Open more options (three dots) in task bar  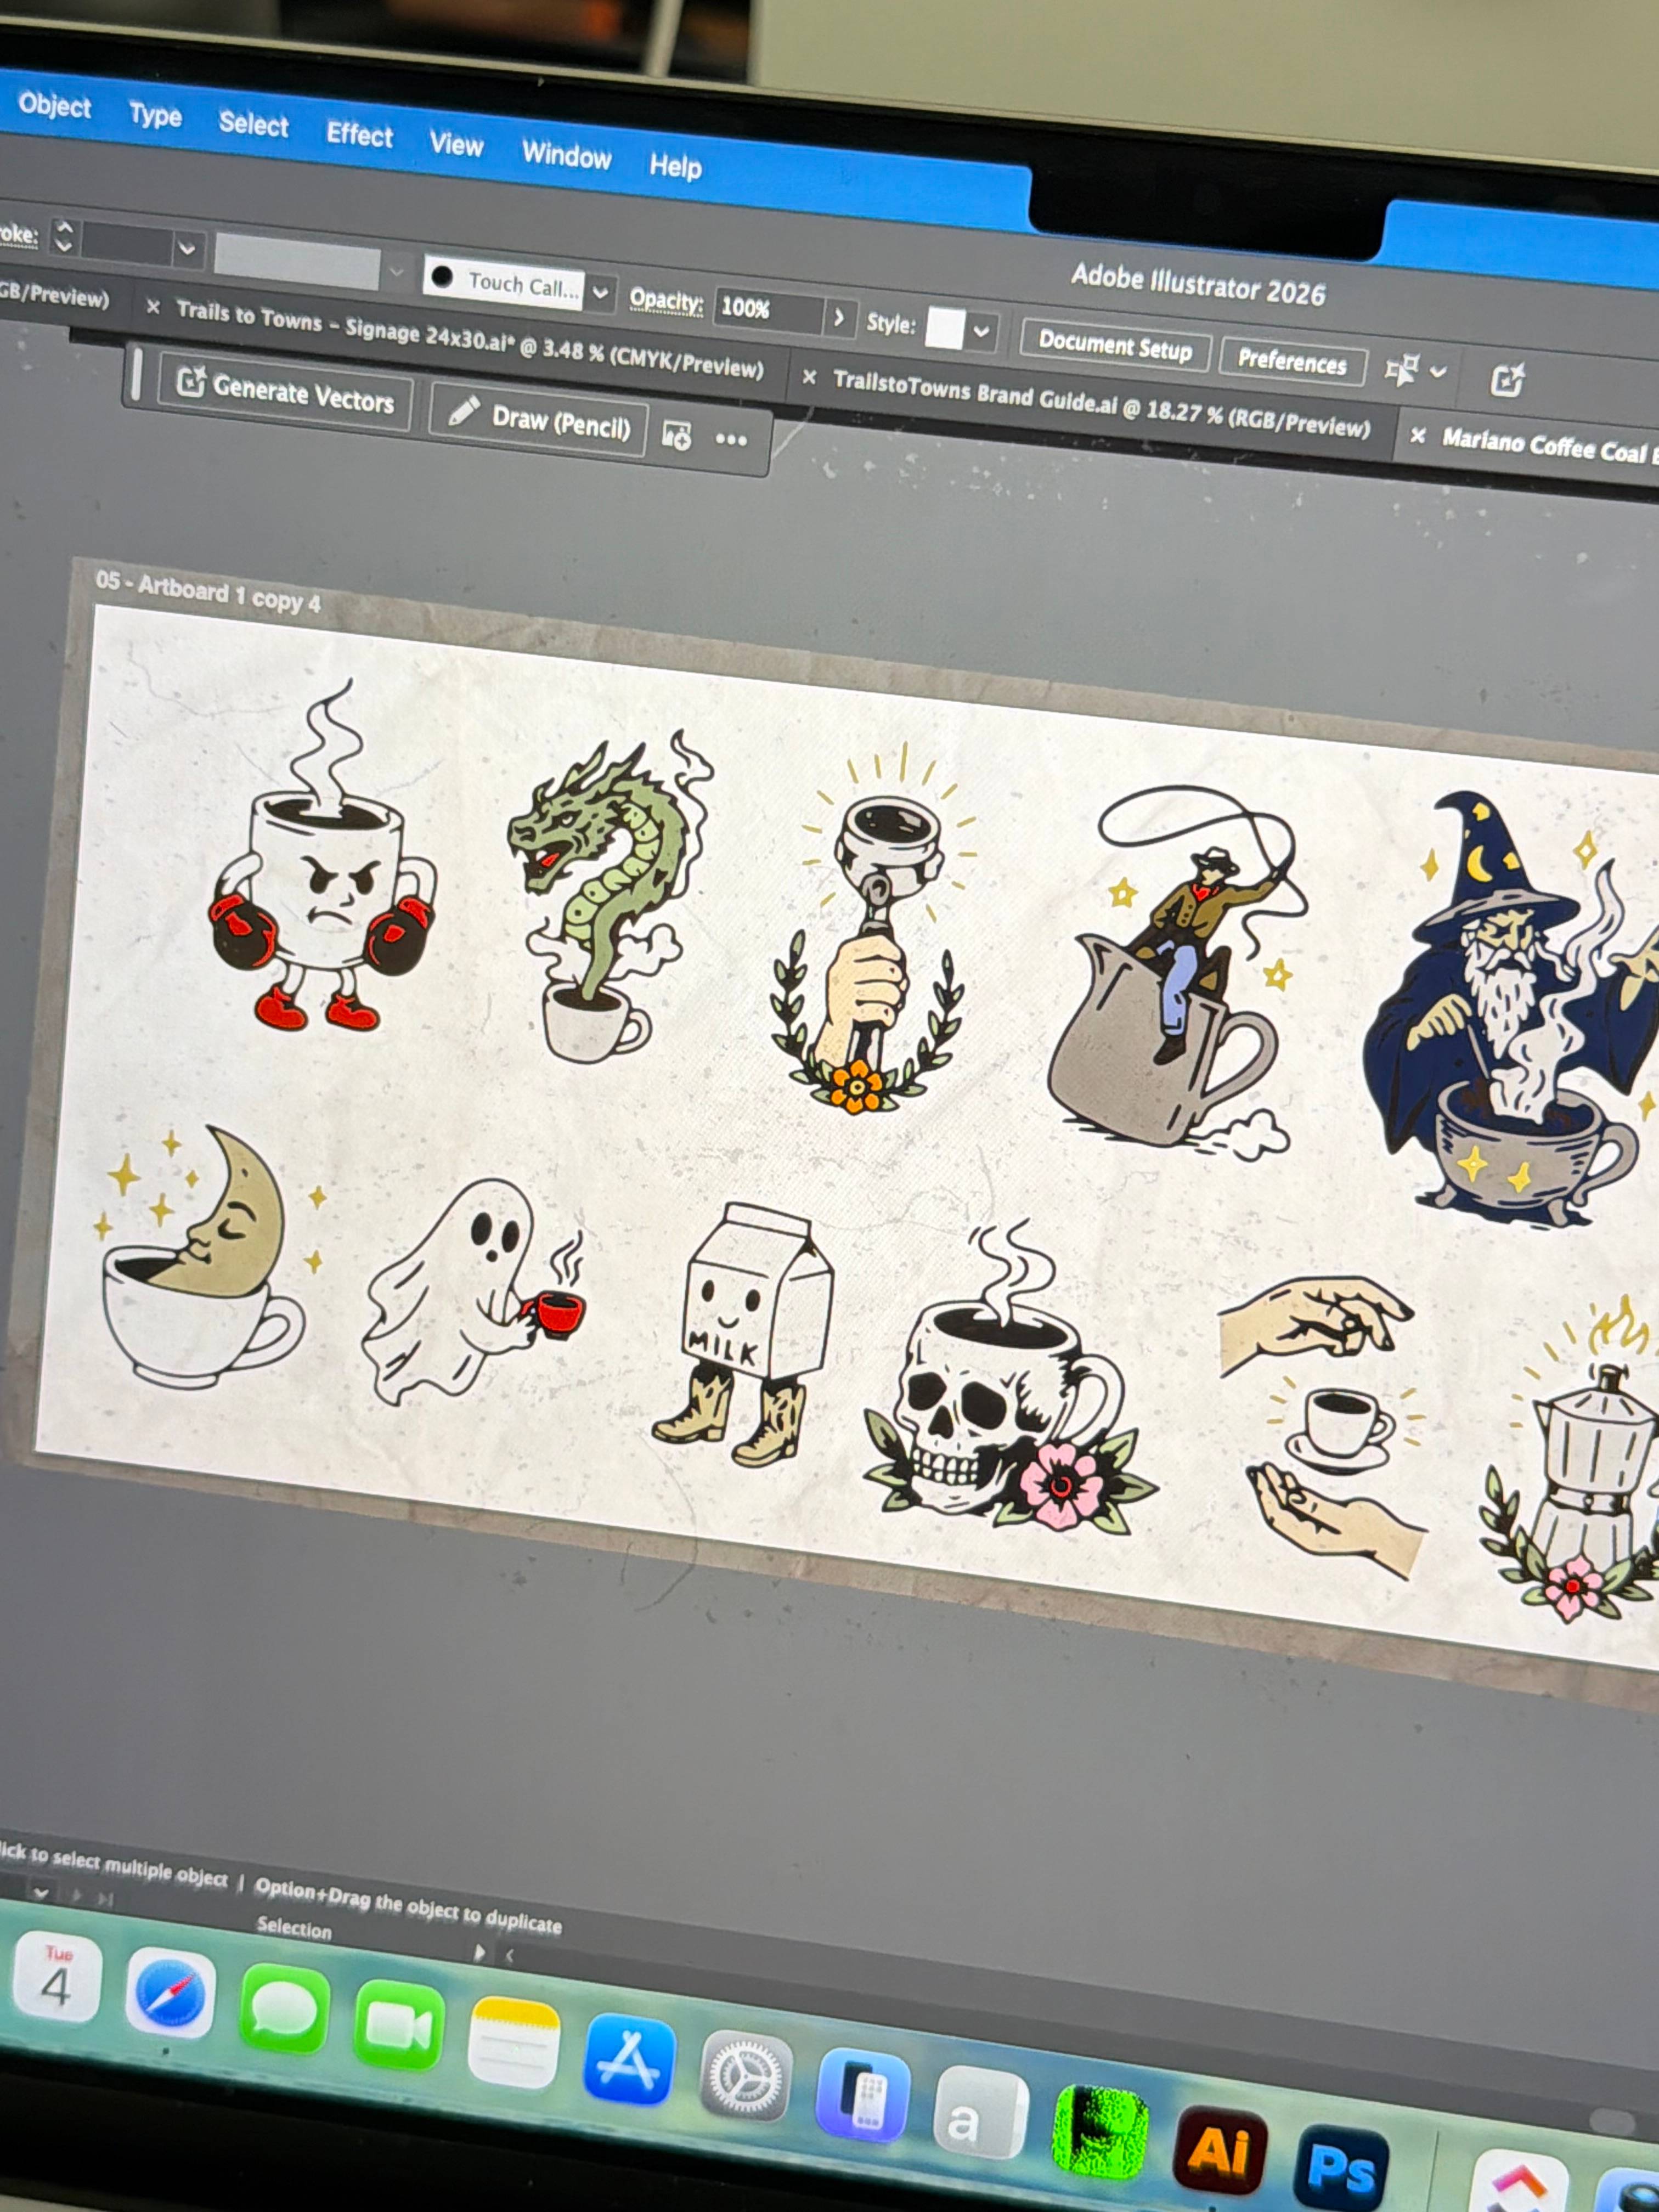pyautogui.click(x=731, y=440)
